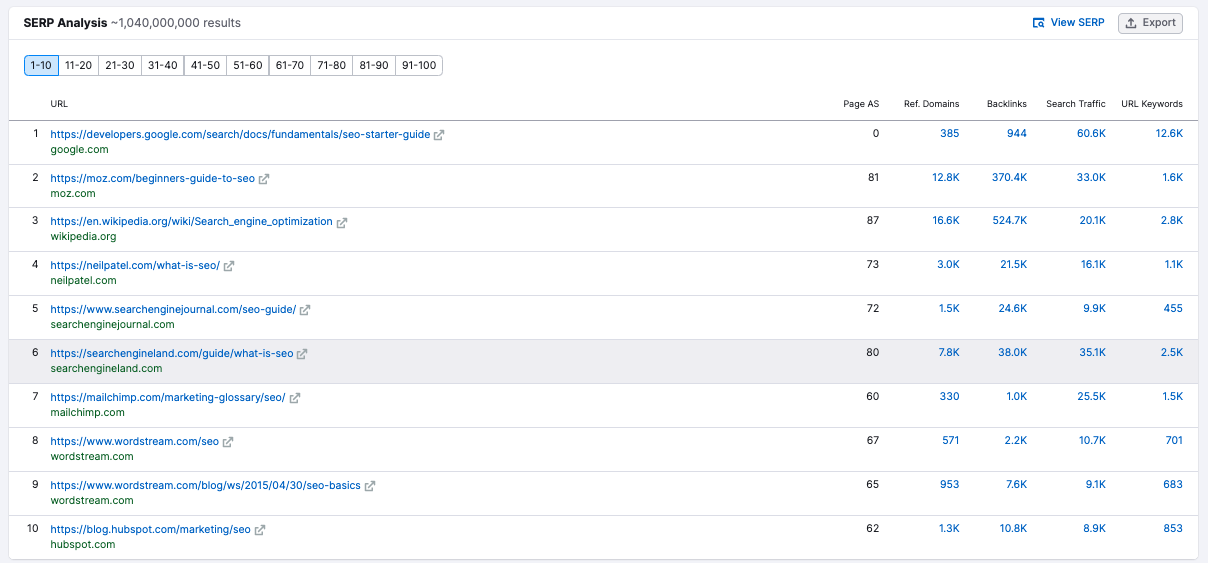Switch to results 61-70
The image size is (1208, 563).
tap(290, 65)
